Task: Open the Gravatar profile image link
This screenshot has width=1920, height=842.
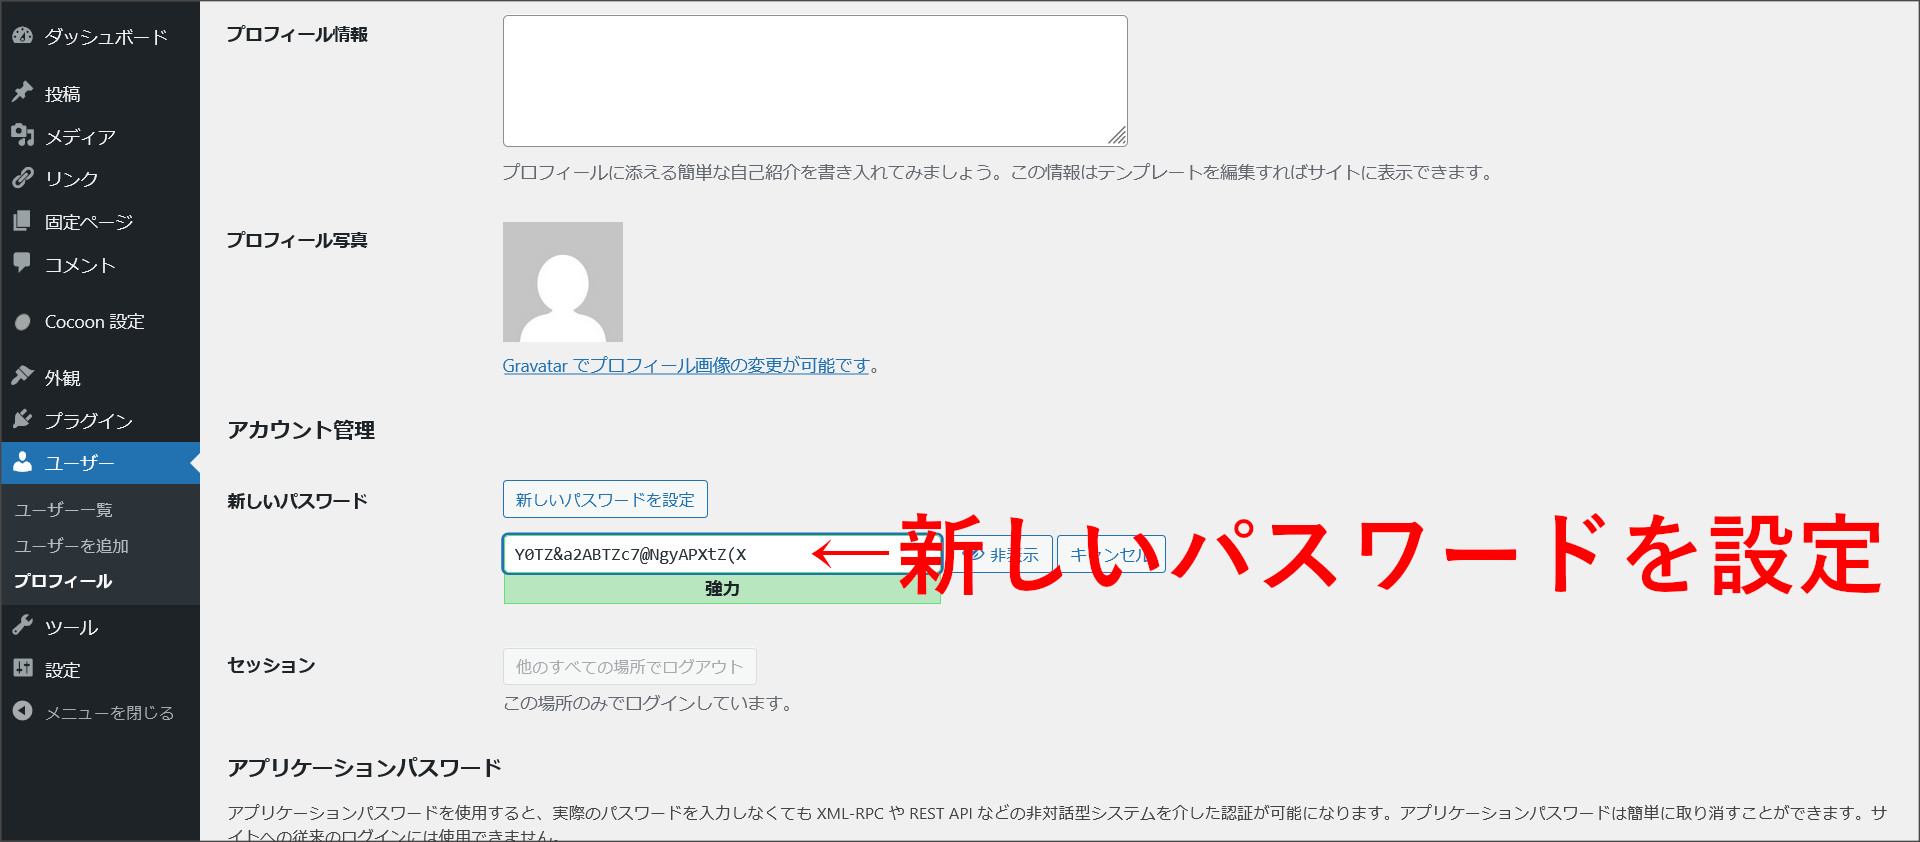Action: (686, 366)
